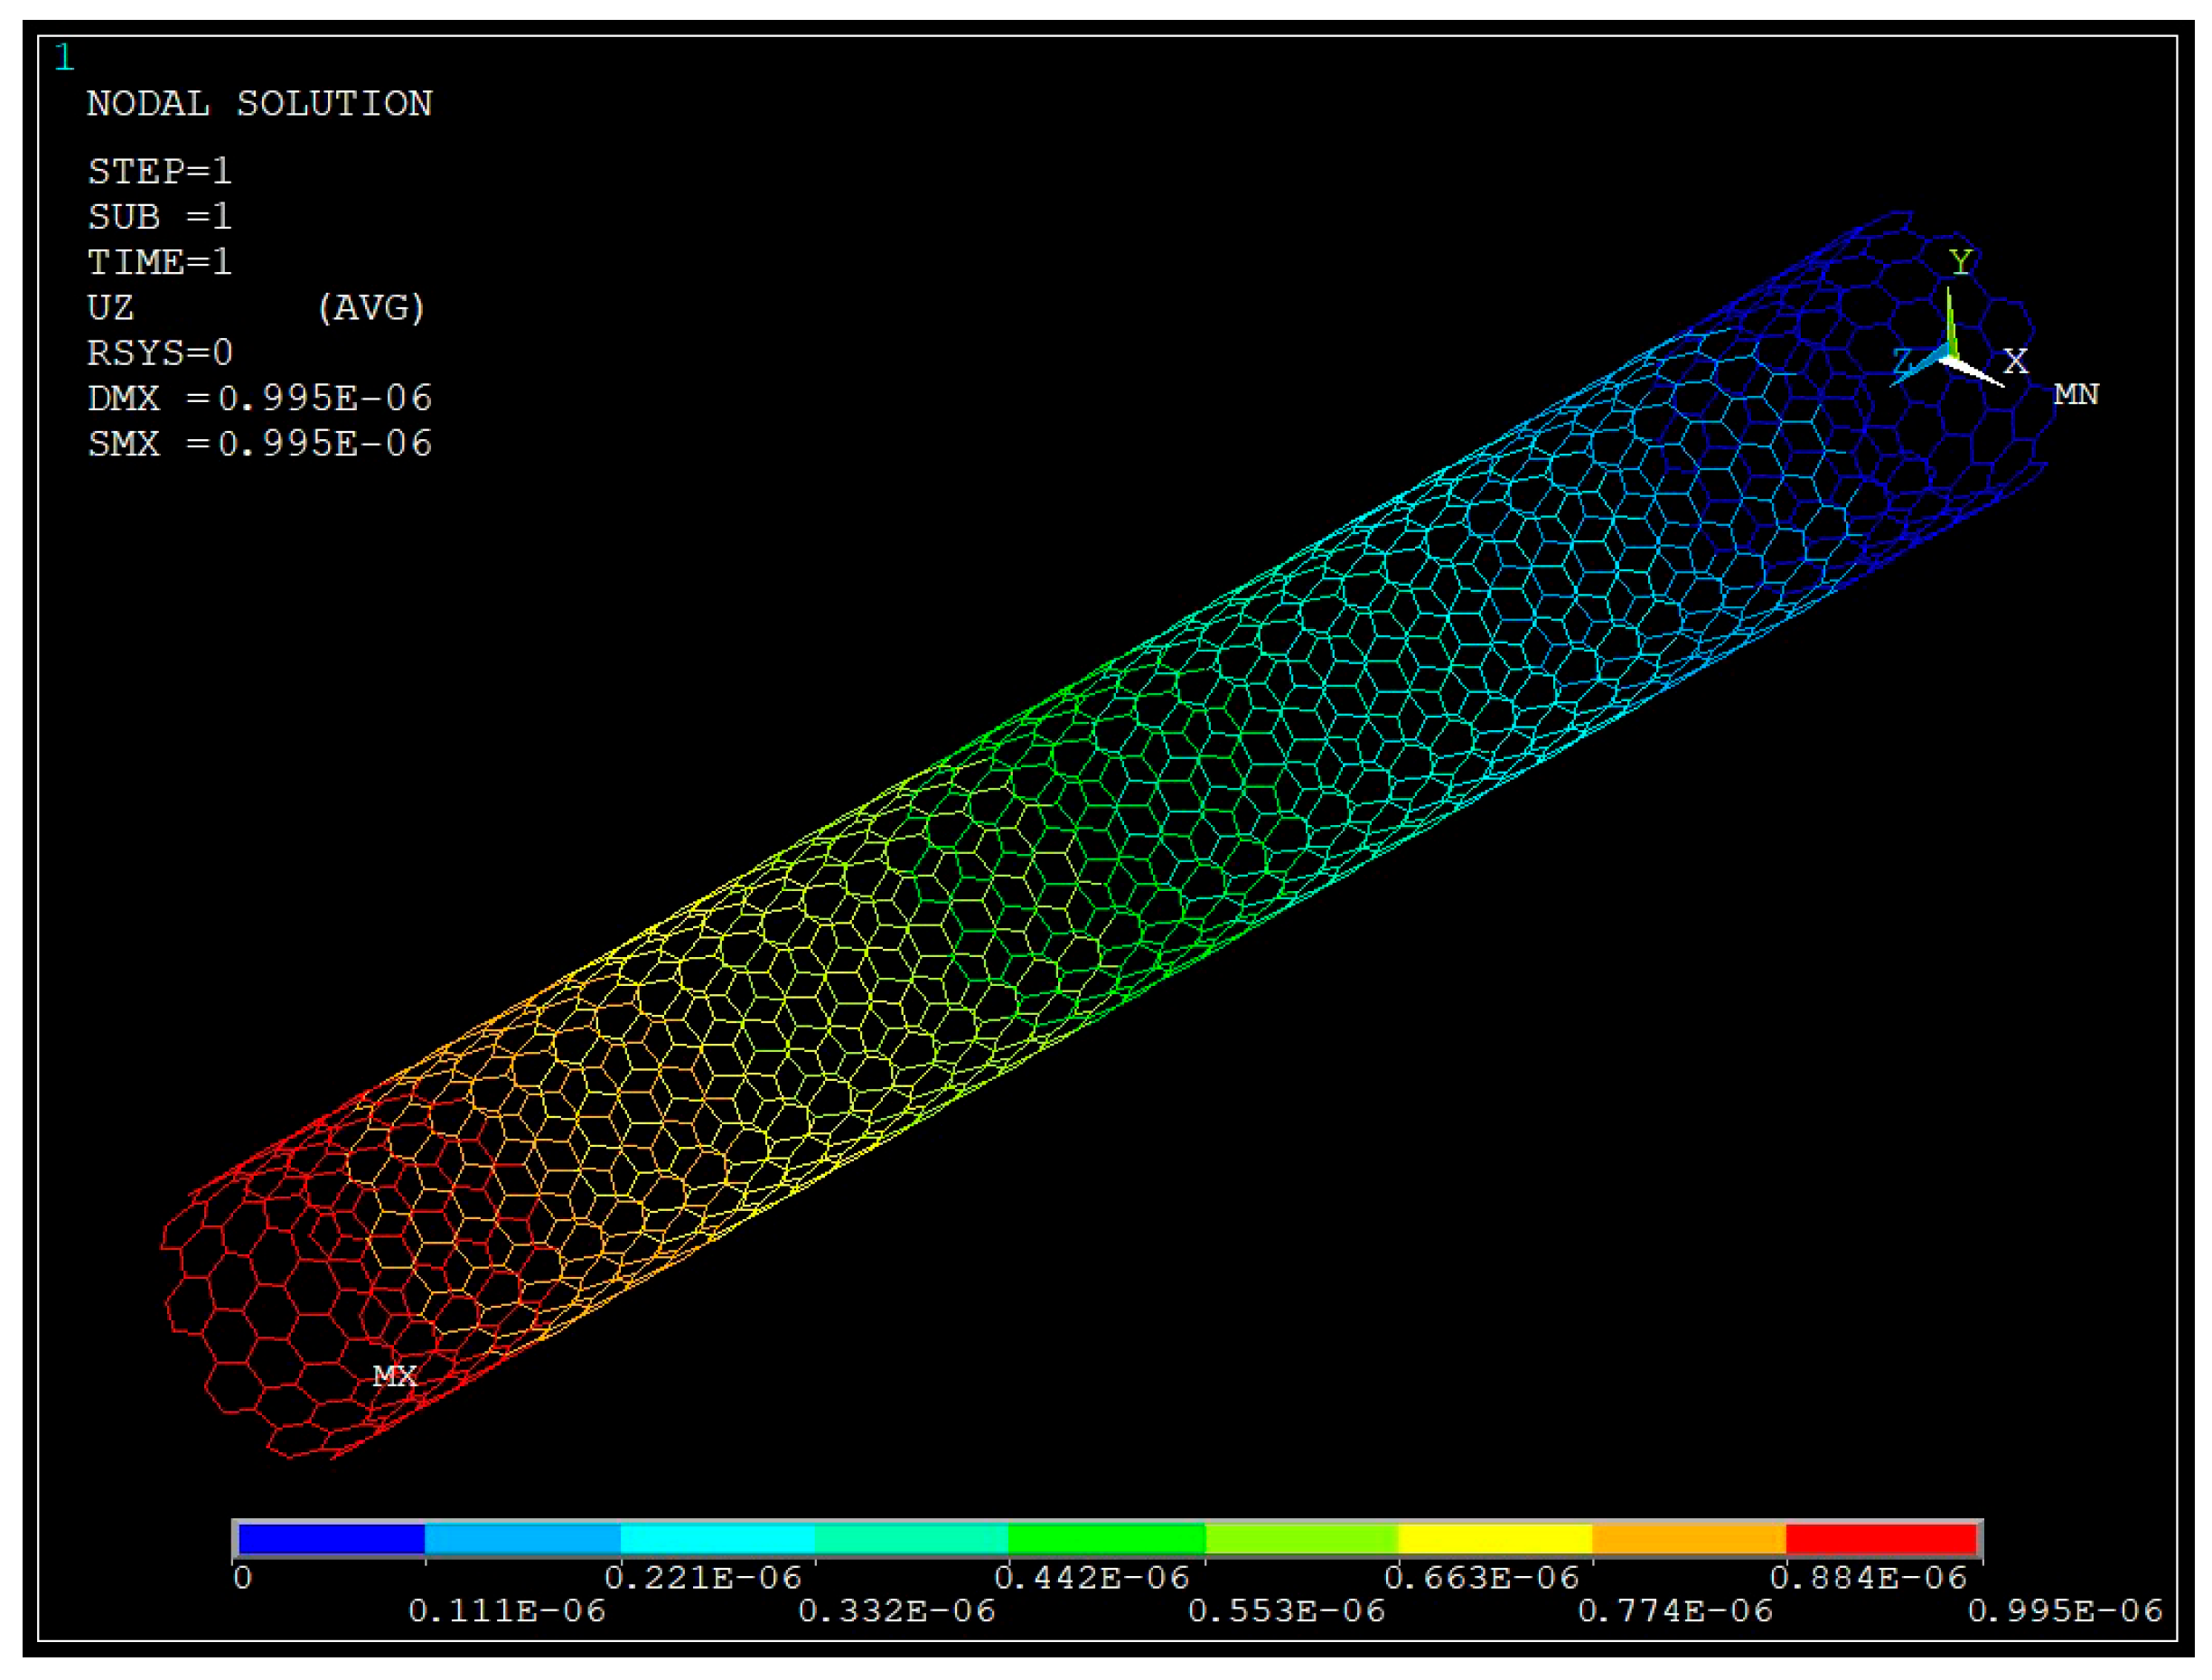Click the cyan legend color band
The height and width of the screenshot is (1680, 2212).
click(717, 1539)
